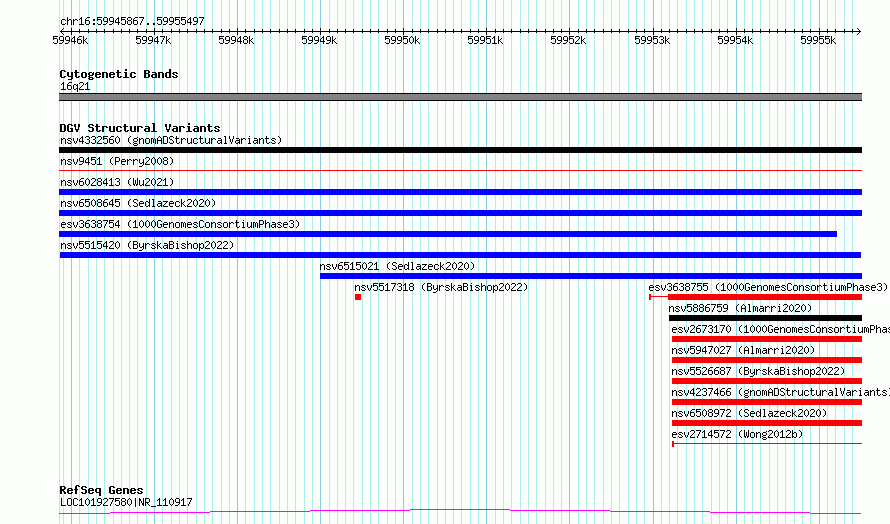
Task: Click the 59953k ruler tick label
Action: pos(652,40)
